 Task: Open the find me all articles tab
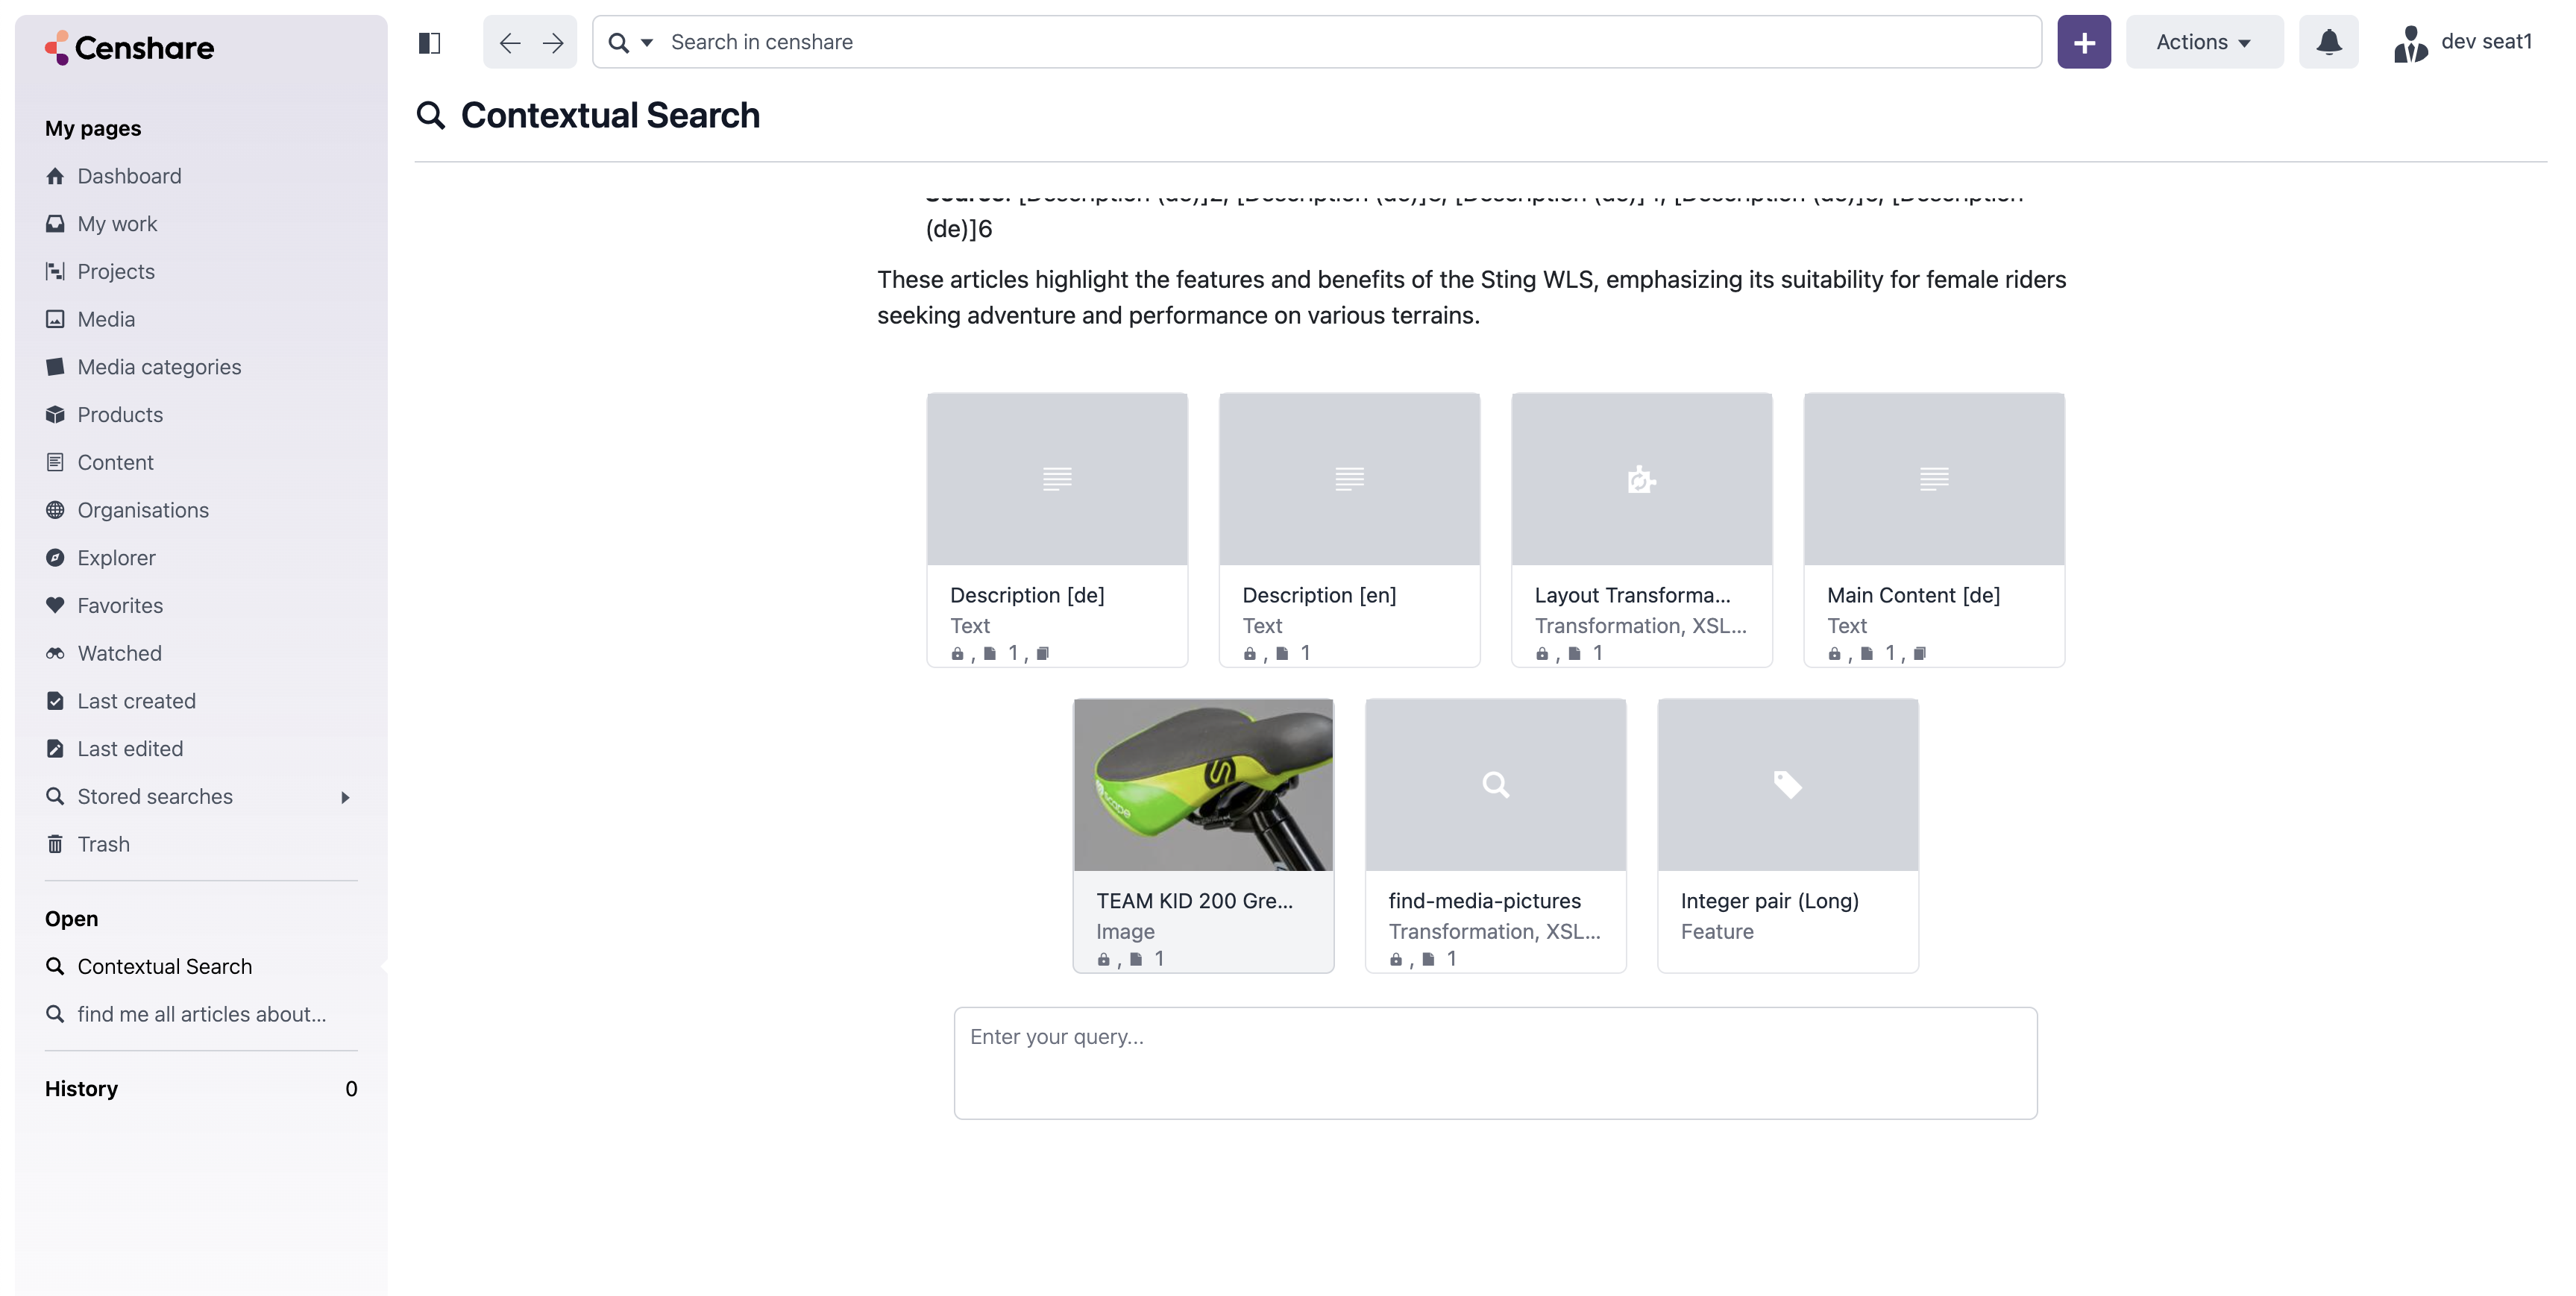pos(201,1014)
